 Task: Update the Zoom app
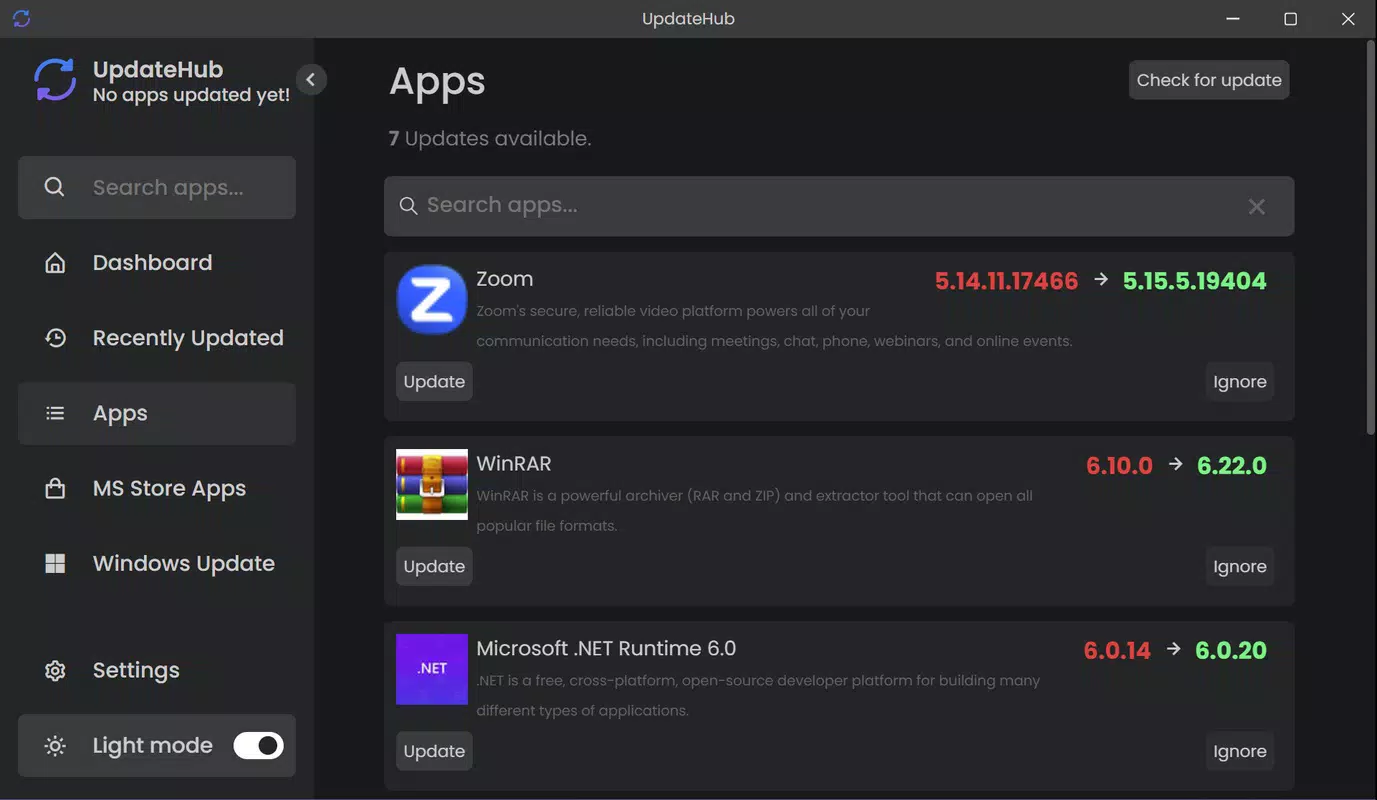[434, 382]
